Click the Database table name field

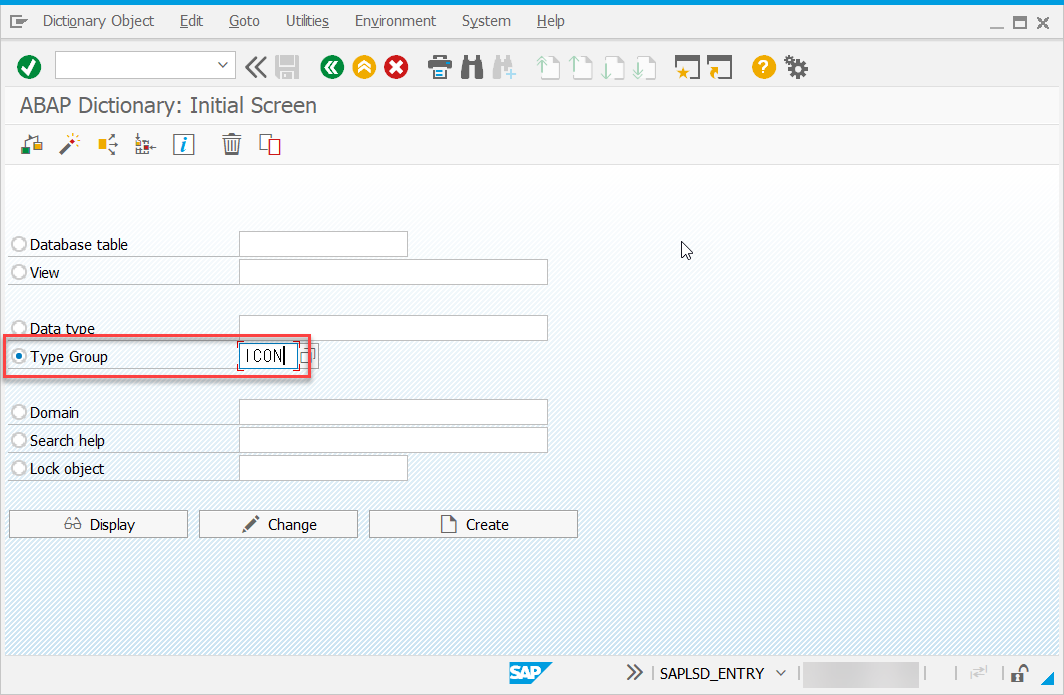click(323, 244)
